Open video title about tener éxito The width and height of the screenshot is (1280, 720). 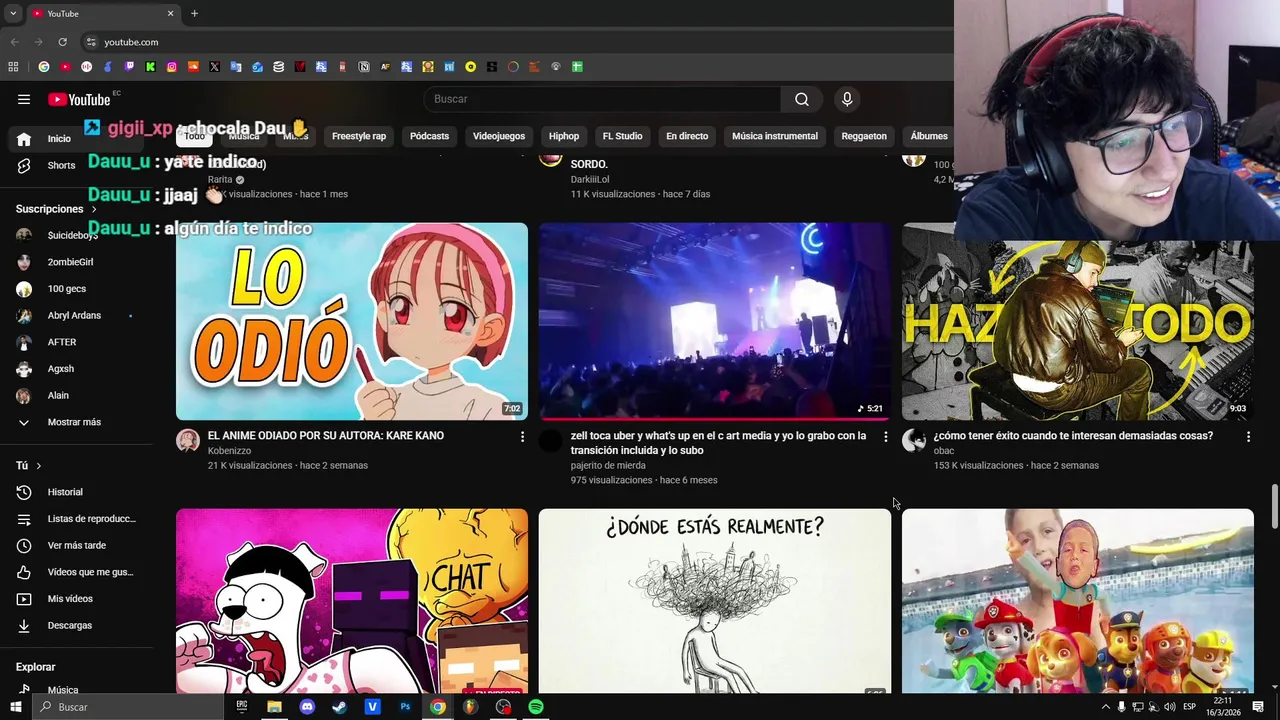point(1073,436)
